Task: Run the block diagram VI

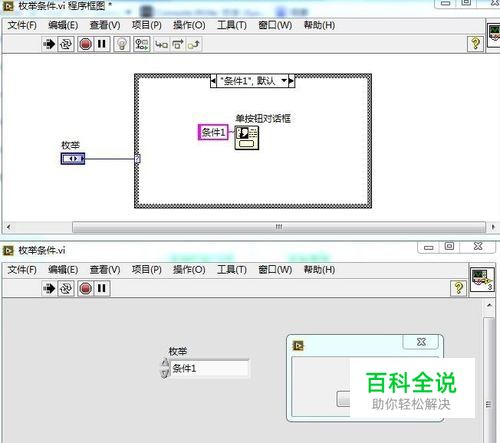Action: pos(49,44)
